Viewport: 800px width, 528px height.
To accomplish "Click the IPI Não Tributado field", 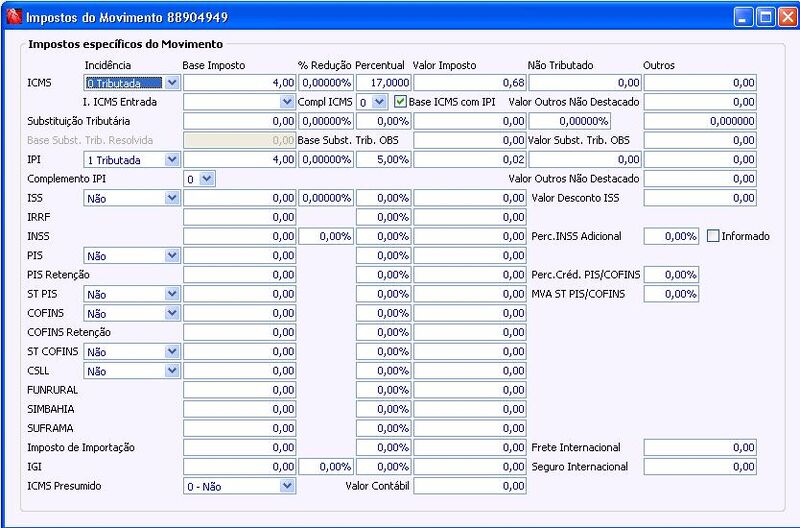I will coord(585,160).
